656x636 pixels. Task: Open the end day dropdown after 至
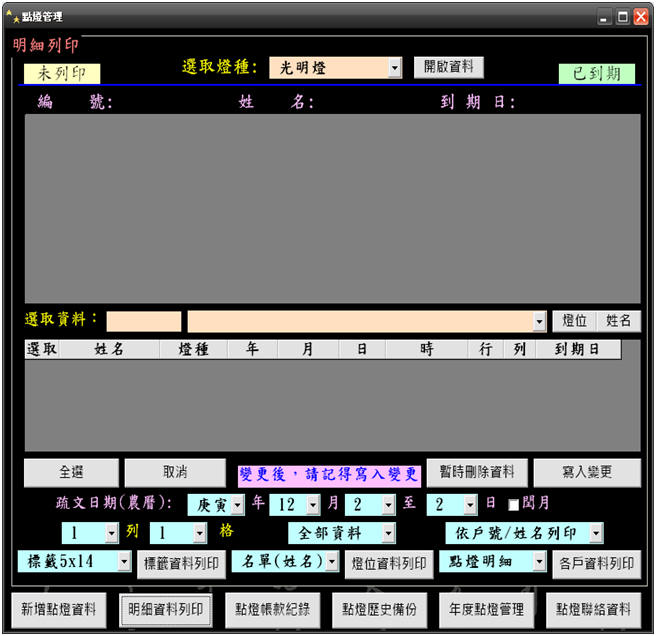pyautogui.click(x=470, y=505)
